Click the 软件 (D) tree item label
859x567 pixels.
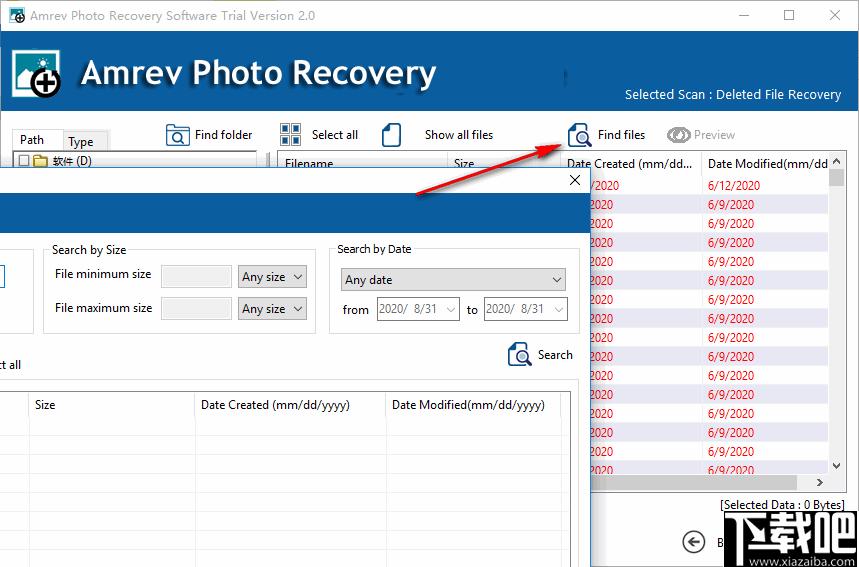click(72, 161)
